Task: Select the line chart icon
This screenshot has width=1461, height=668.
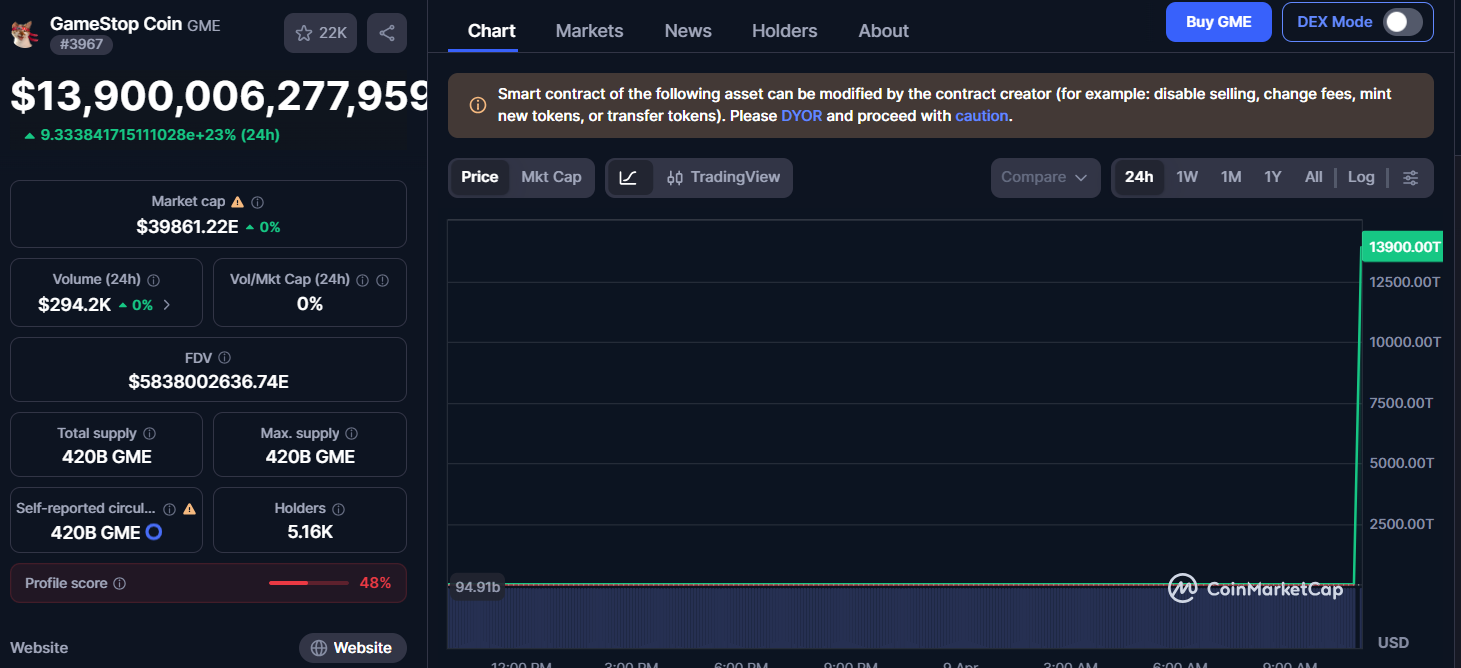Action: (629, 178)
